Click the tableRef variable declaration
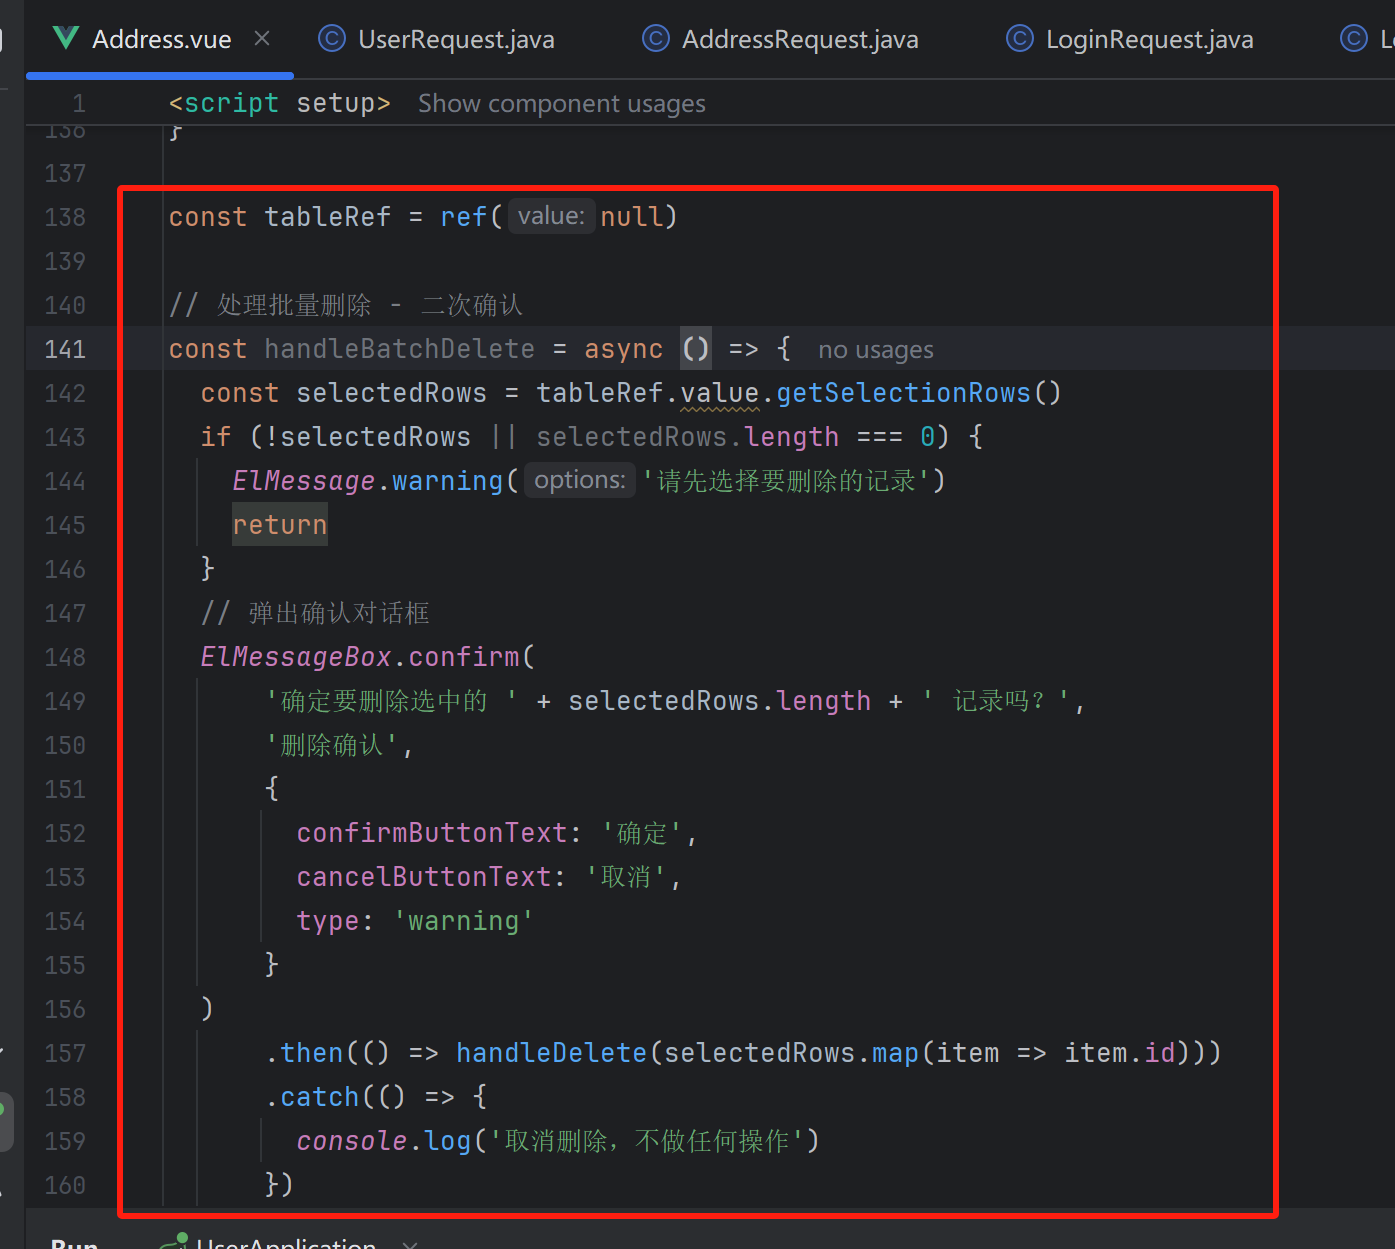Viewport: 1395px width, 1249px height. pos(327,217)
